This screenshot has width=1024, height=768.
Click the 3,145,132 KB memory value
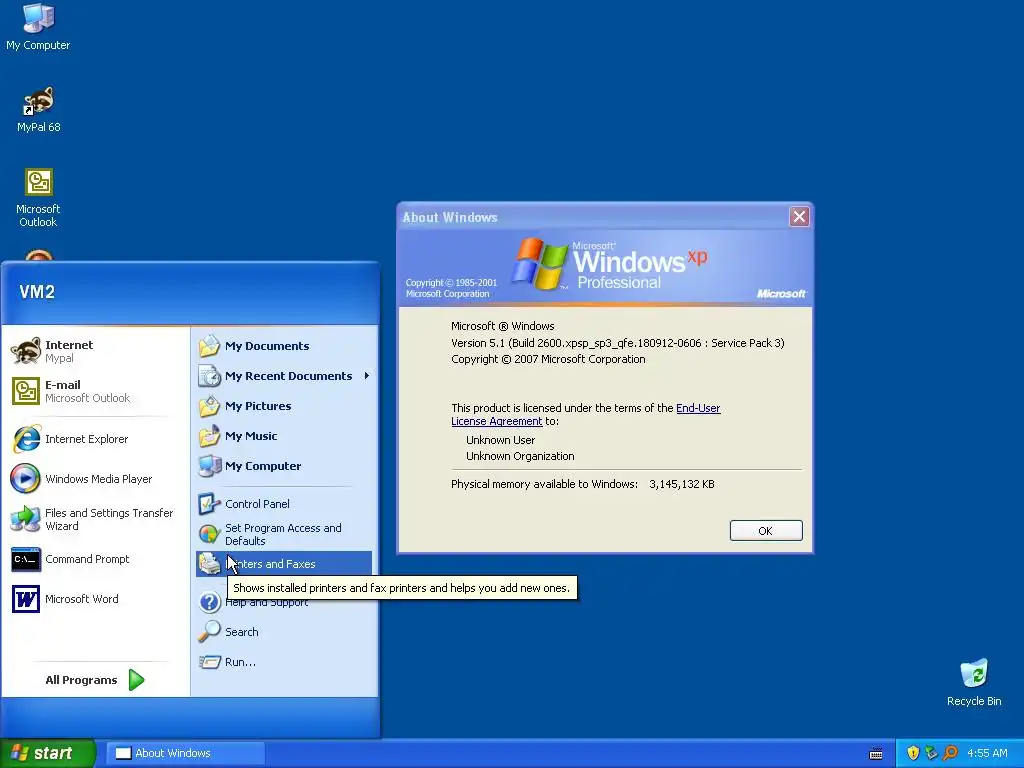click(x=682, y=484)
